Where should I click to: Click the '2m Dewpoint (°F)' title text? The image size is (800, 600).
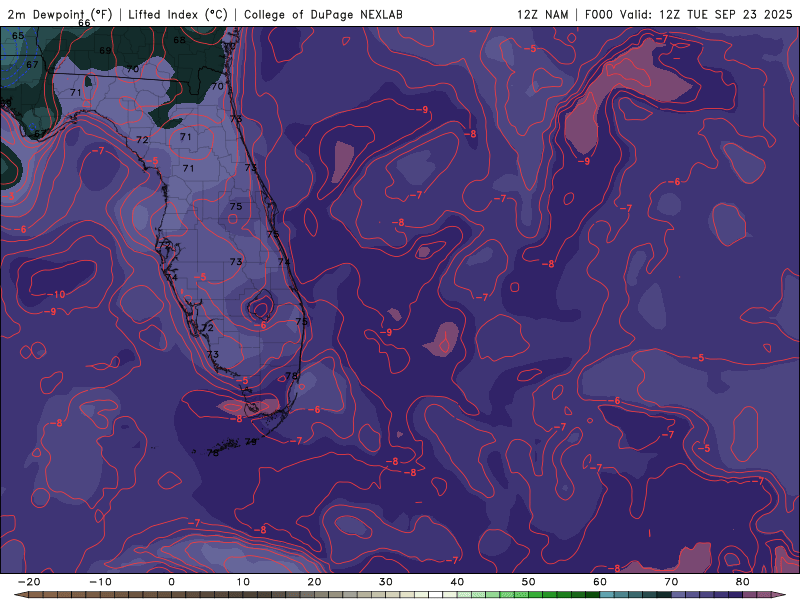[x=60, y=14]
